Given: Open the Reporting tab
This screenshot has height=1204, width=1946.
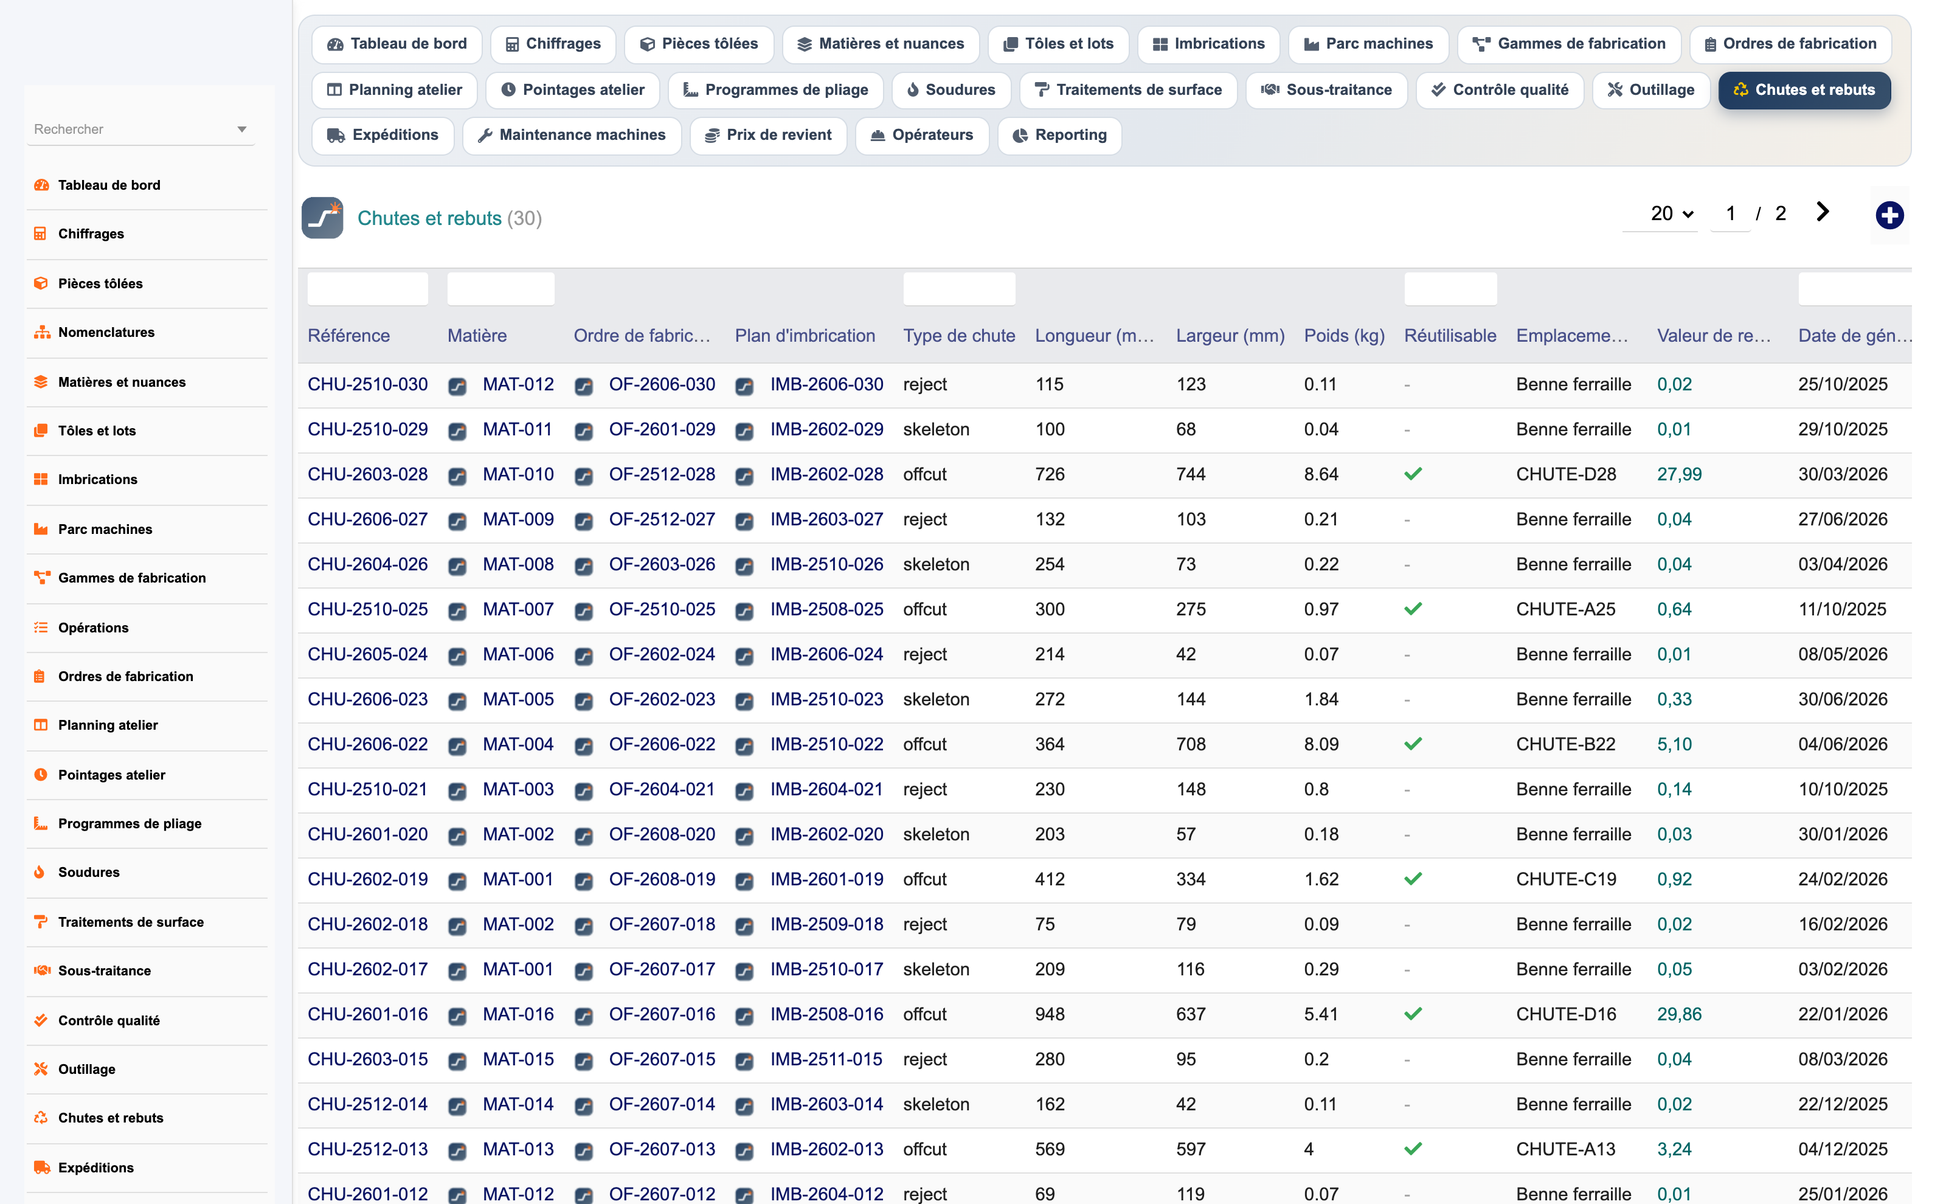Looking at the screenshot, I should click(x=1059, y=135).
